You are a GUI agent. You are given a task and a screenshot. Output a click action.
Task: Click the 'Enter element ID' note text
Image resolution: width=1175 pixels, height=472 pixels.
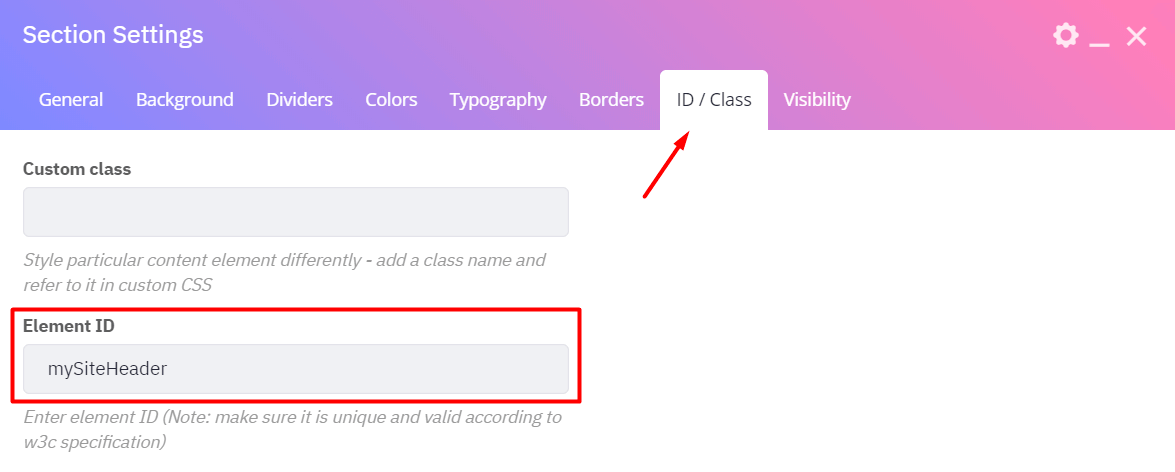point(292,429)
